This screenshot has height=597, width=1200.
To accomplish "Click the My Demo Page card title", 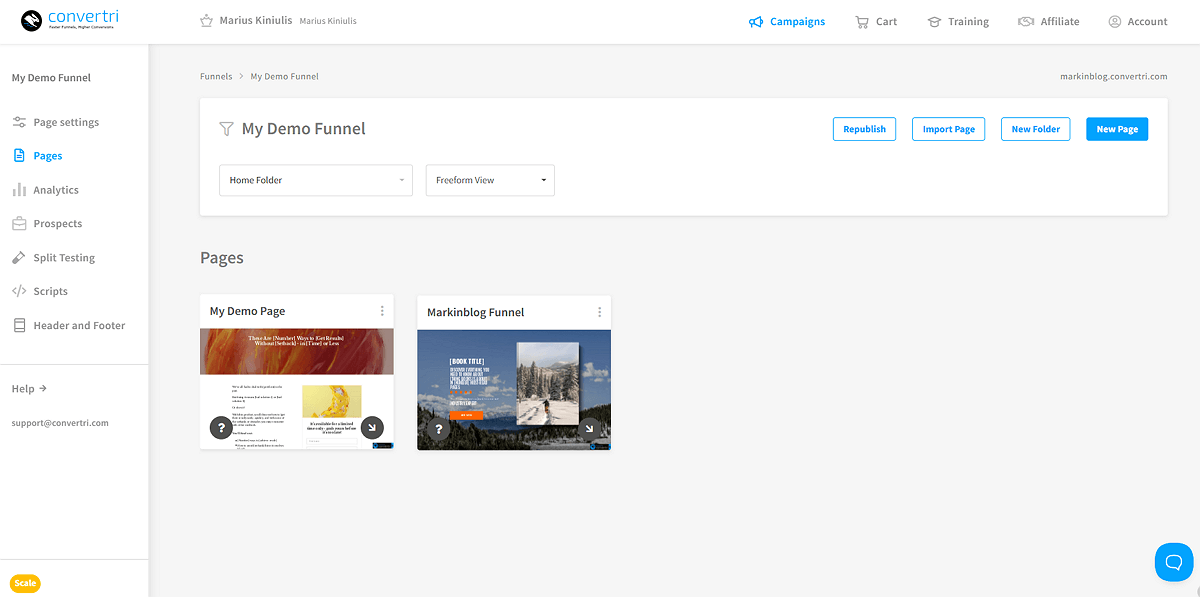I will click(x=247, y=311).
